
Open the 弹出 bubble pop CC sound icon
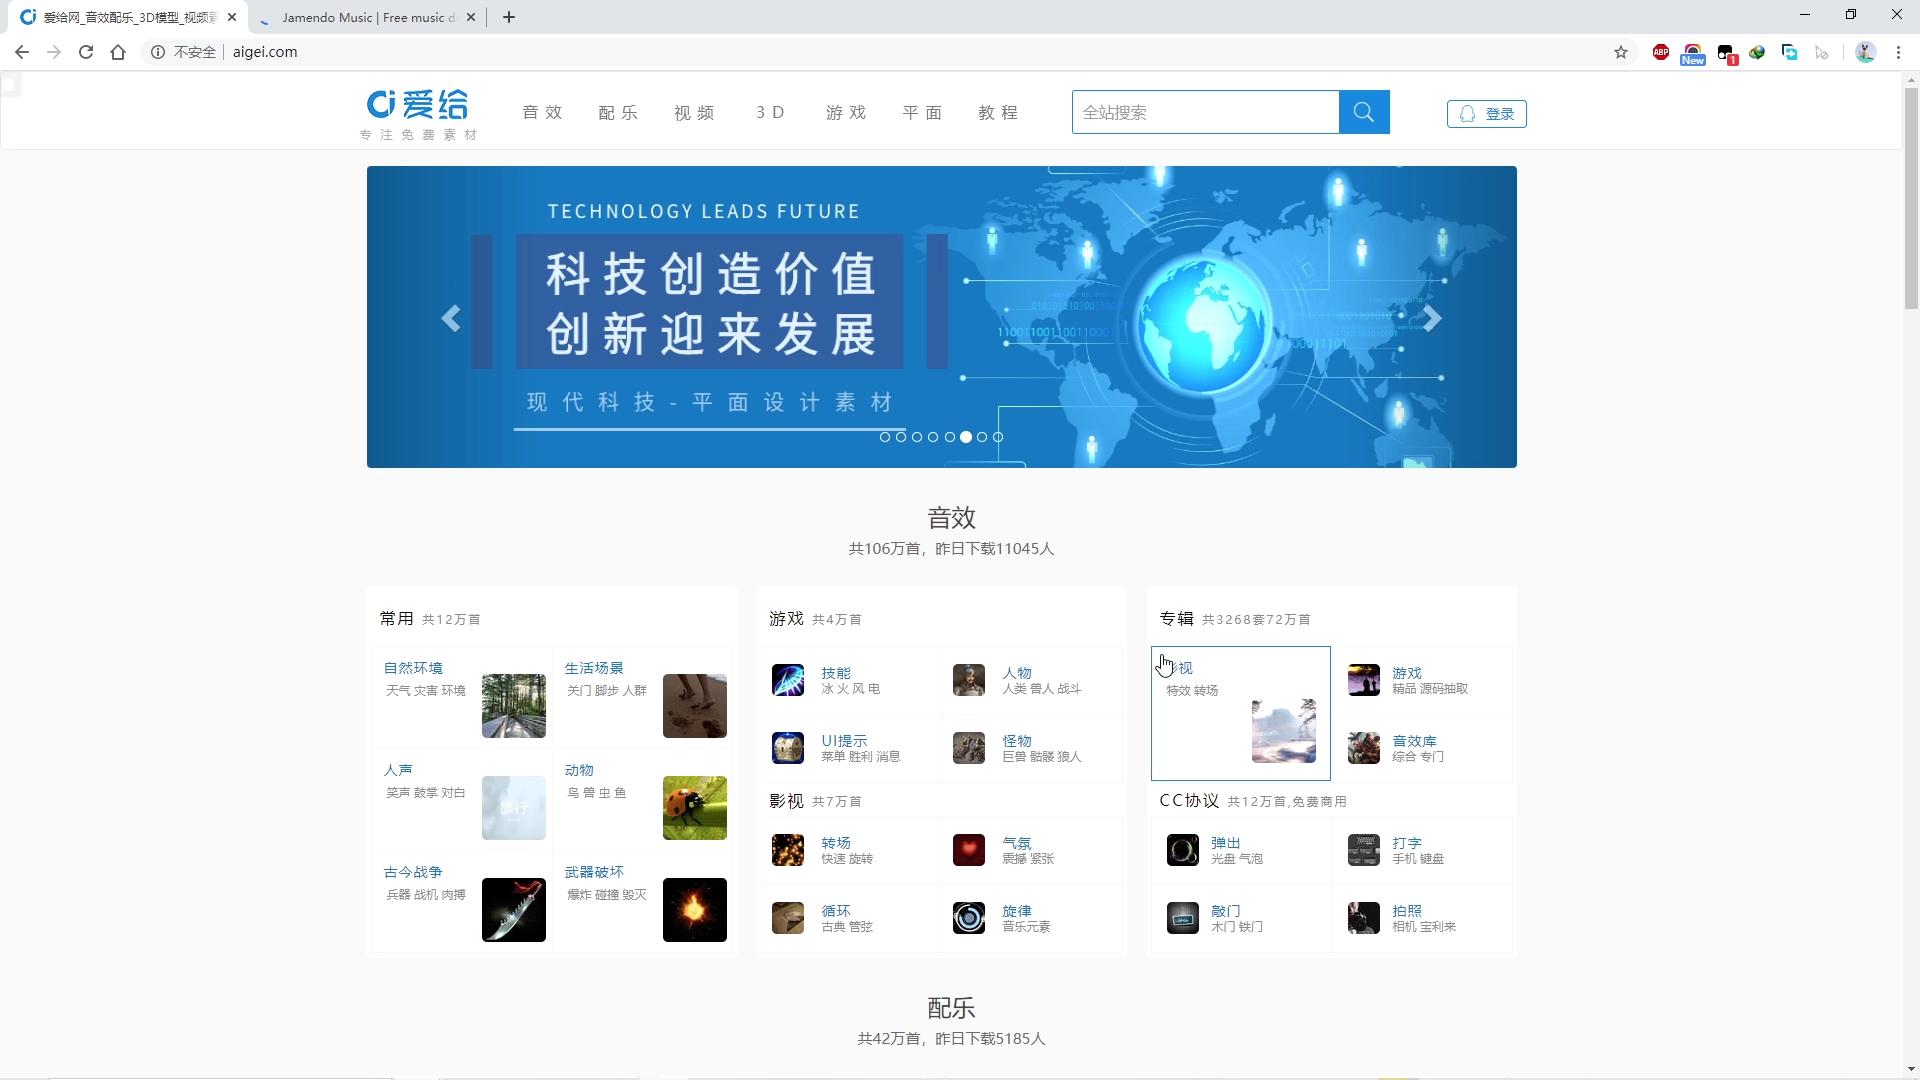pos(1182,849)
